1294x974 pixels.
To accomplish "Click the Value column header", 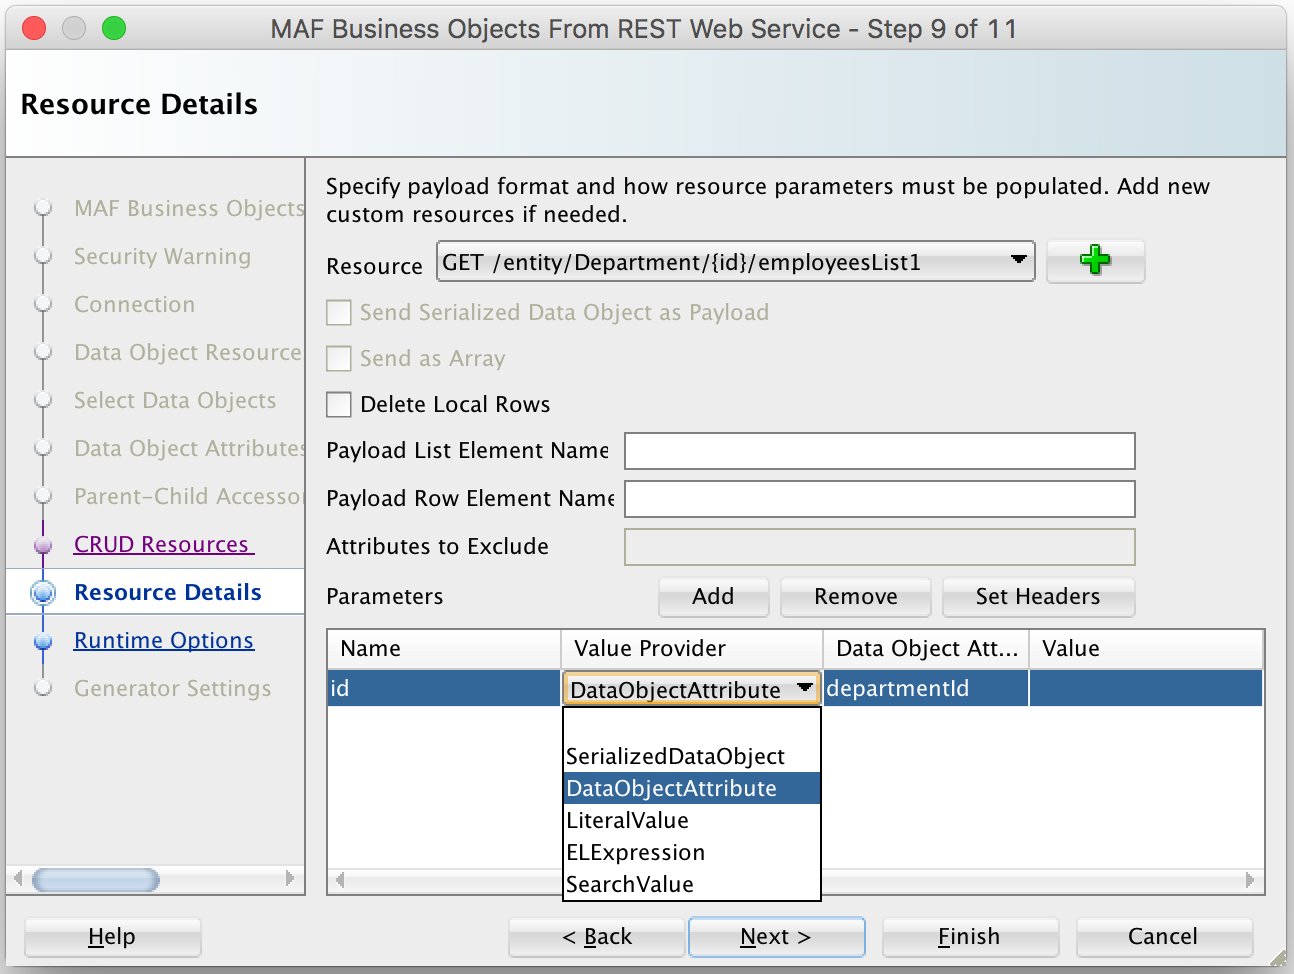I will [x=1146, y=649].
